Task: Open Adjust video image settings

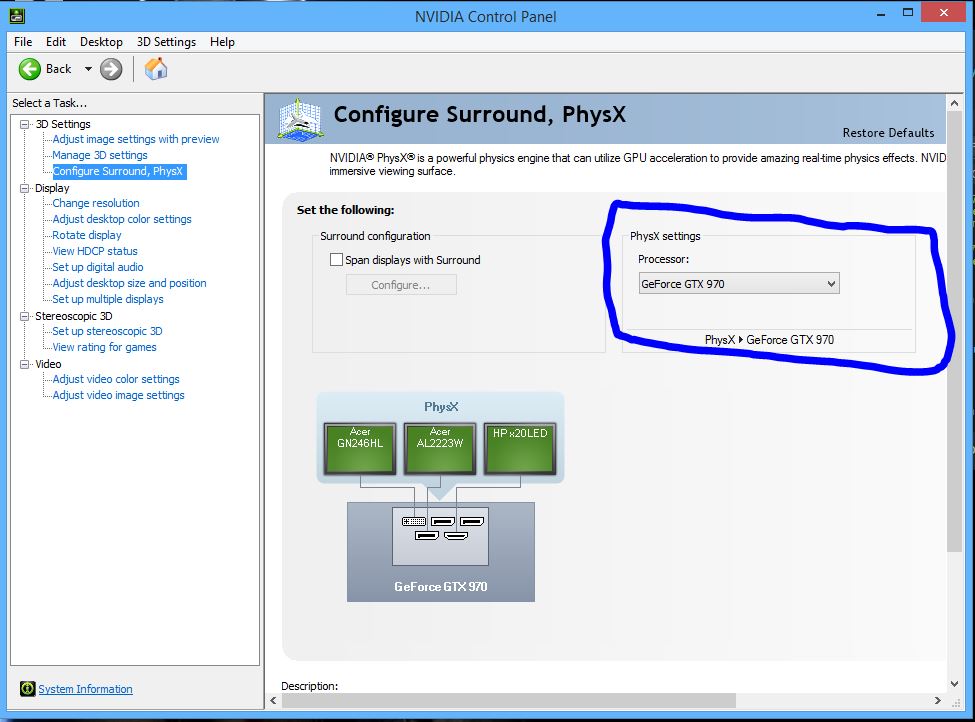Action: pos(118,395)
